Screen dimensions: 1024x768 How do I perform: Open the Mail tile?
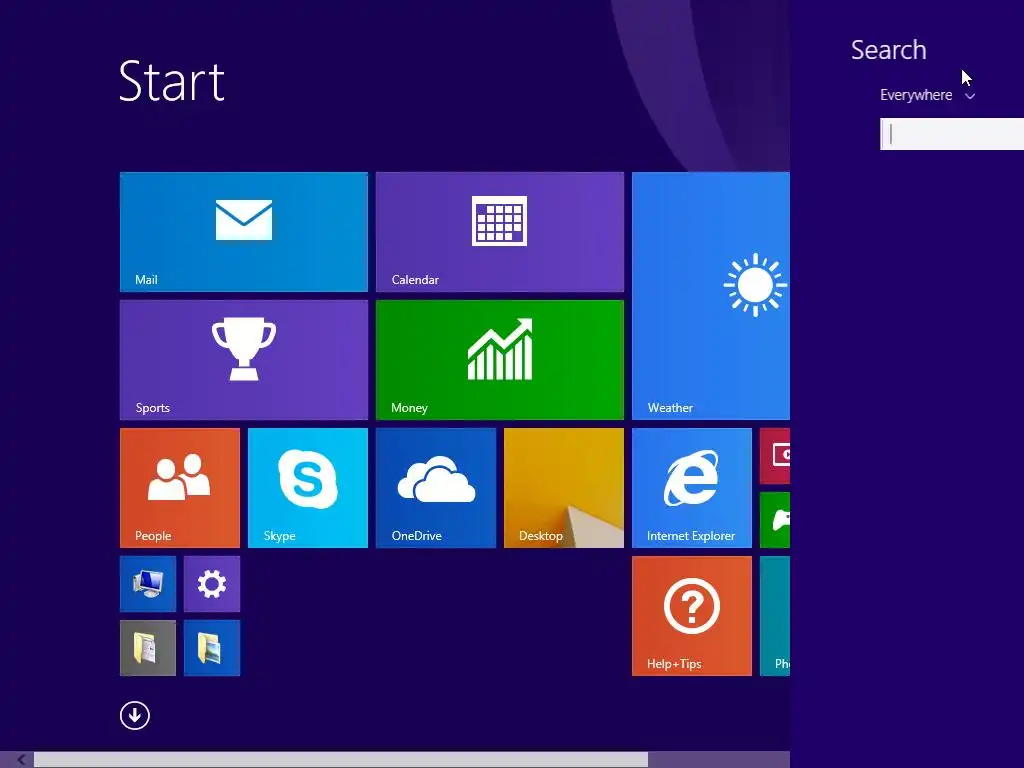tap(244, 232)
